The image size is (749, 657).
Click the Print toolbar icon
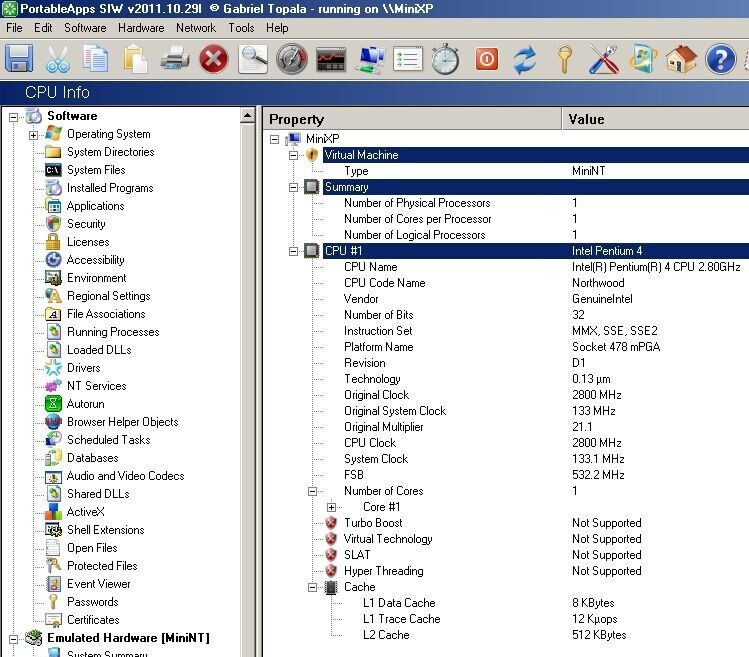pos(174,59)
